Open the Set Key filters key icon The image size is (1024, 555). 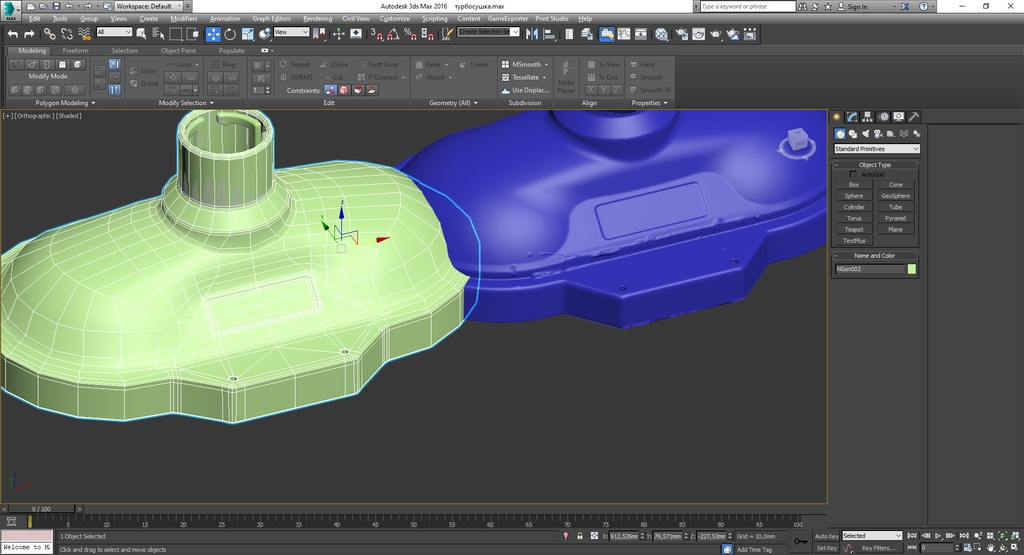pyautogui.click(x=800, y=541)
